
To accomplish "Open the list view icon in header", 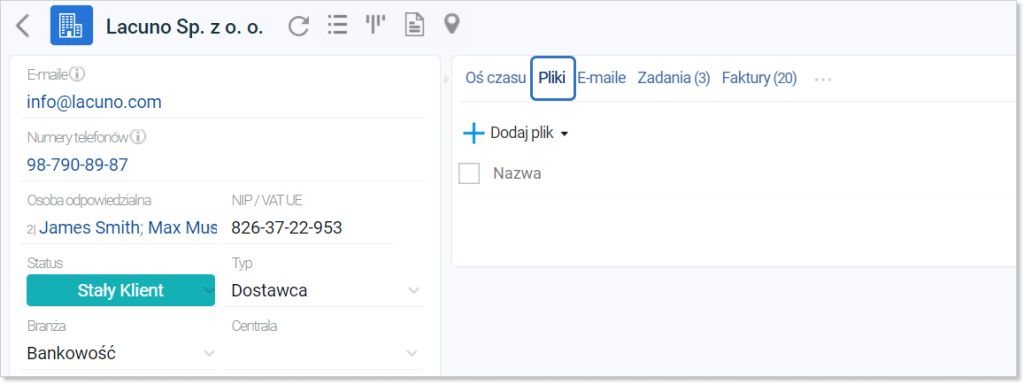I will 337,25.
